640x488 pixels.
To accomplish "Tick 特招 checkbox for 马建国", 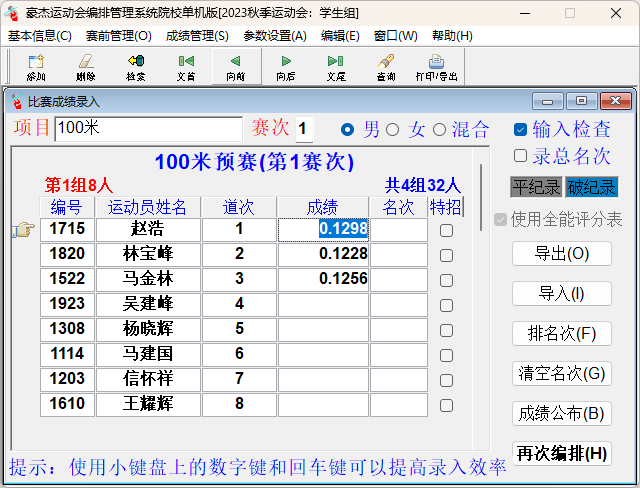I will [x=446, y=355].
